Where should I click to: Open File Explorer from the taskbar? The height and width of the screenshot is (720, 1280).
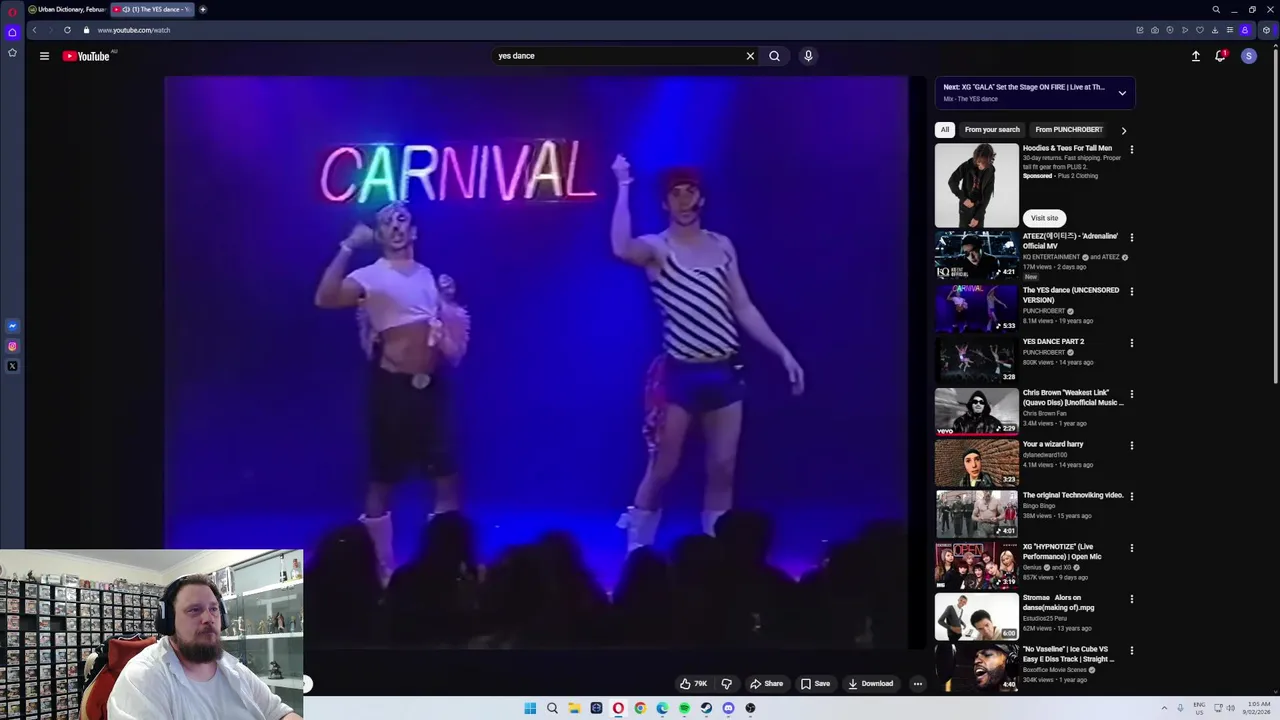click(574, 708)
